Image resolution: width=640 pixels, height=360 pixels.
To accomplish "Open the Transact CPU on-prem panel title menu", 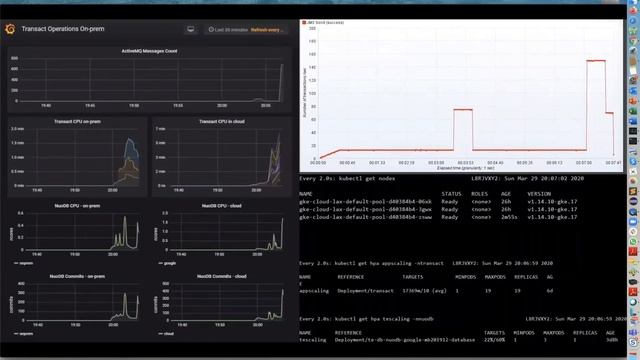I will coord(78,122).
